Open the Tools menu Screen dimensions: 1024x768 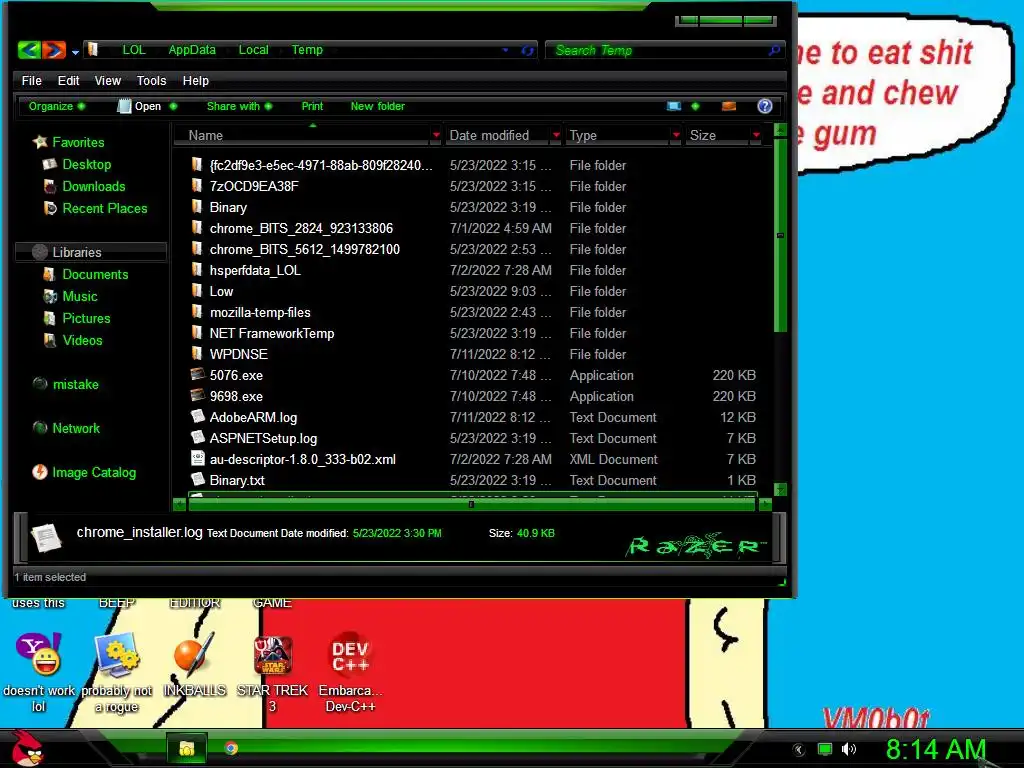point(152,80)
